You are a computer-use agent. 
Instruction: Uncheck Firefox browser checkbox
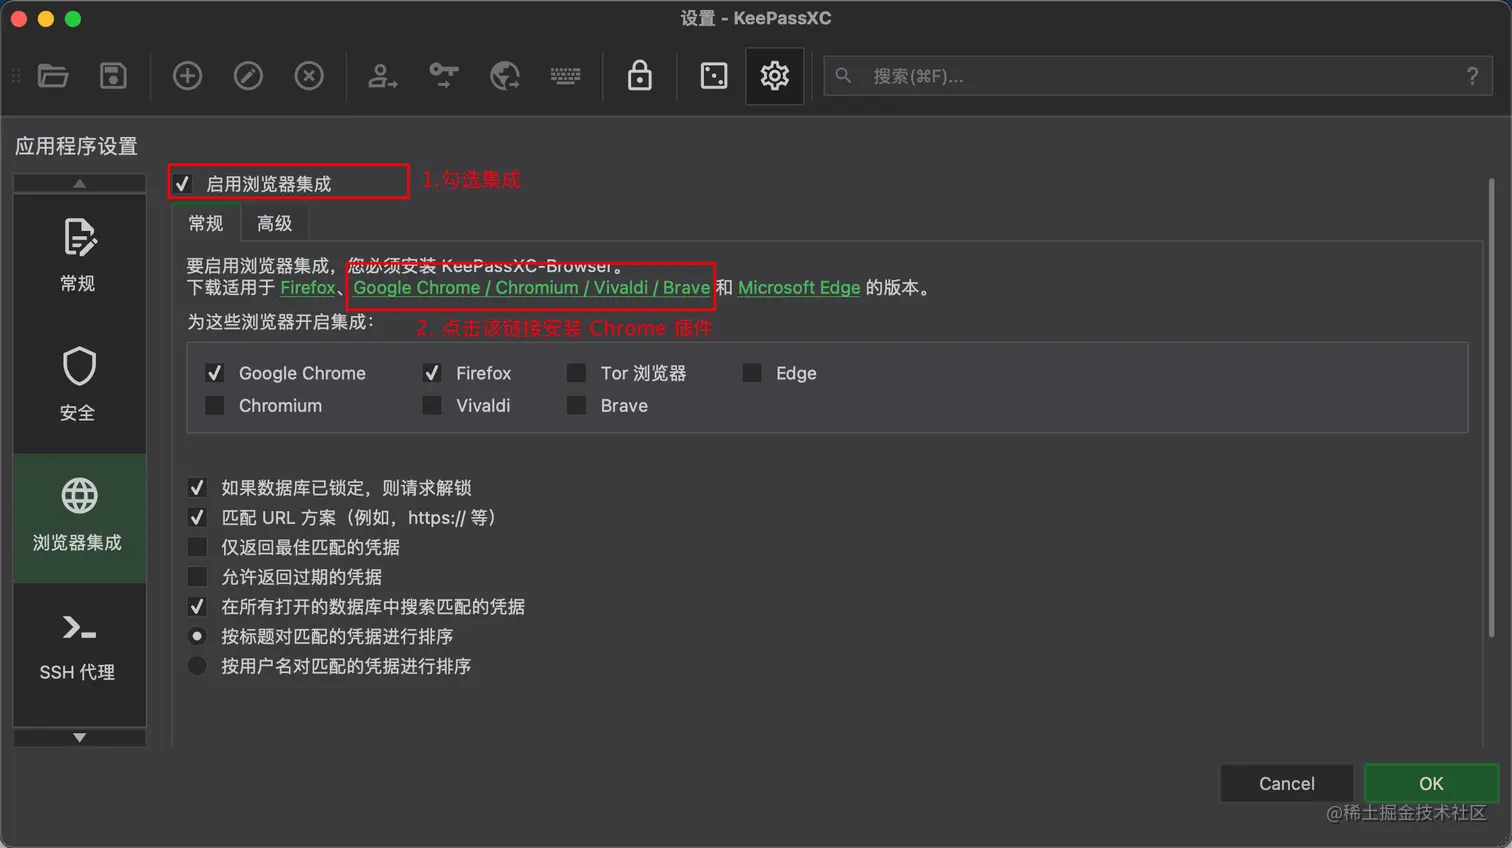tap(432, 373)
